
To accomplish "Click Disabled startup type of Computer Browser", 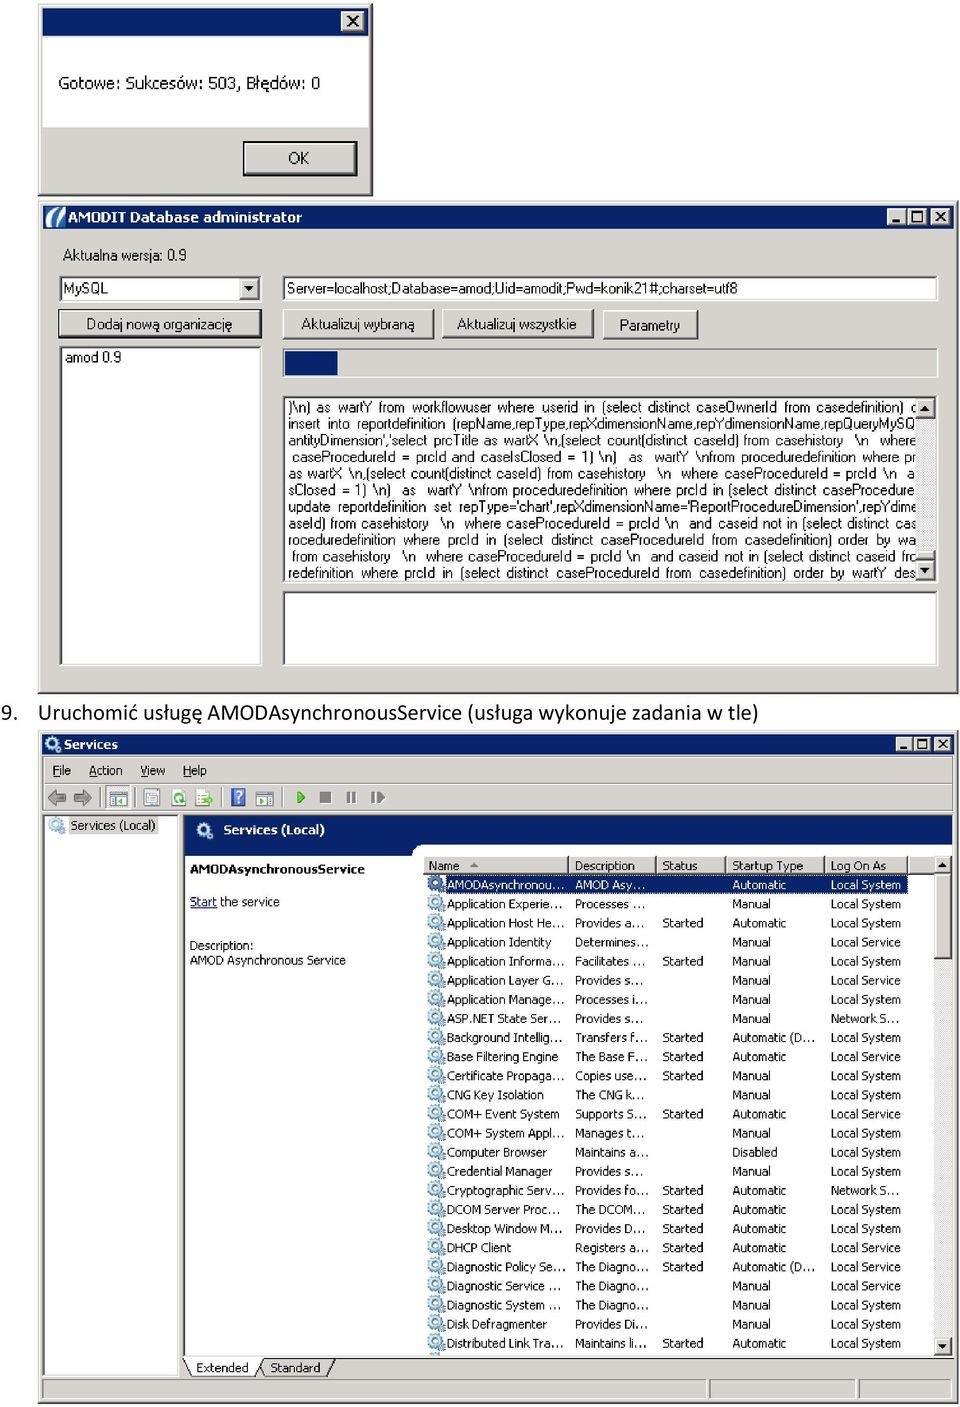I will coord(755,1152).
